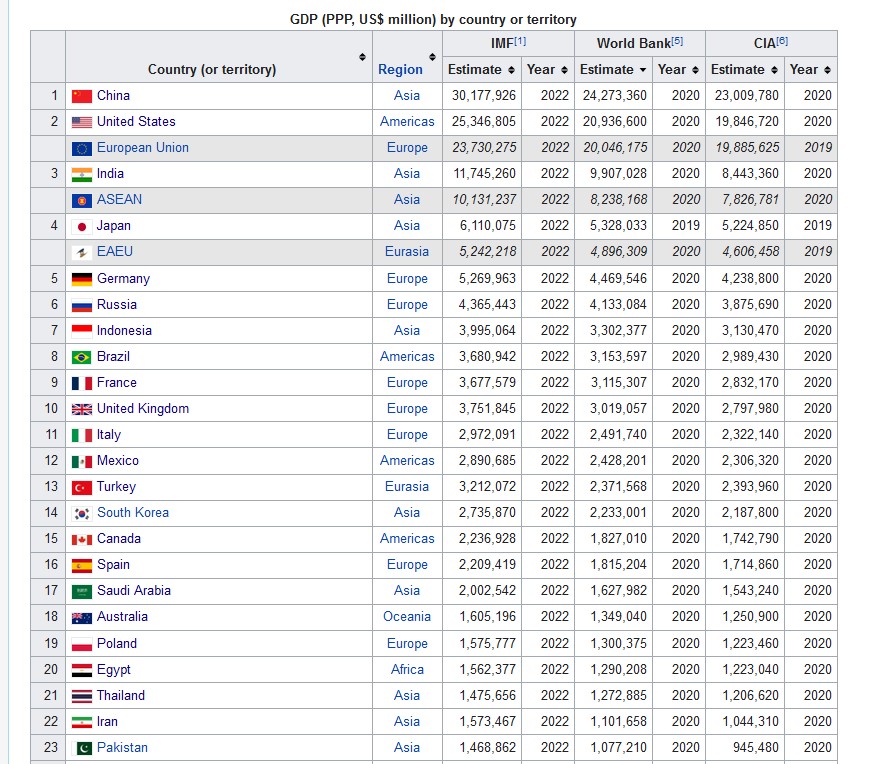Image resolution: width=874 pixels, height=764 pixels.
Task: Sort by IMF Year column arrows
Action: [564, 70]
